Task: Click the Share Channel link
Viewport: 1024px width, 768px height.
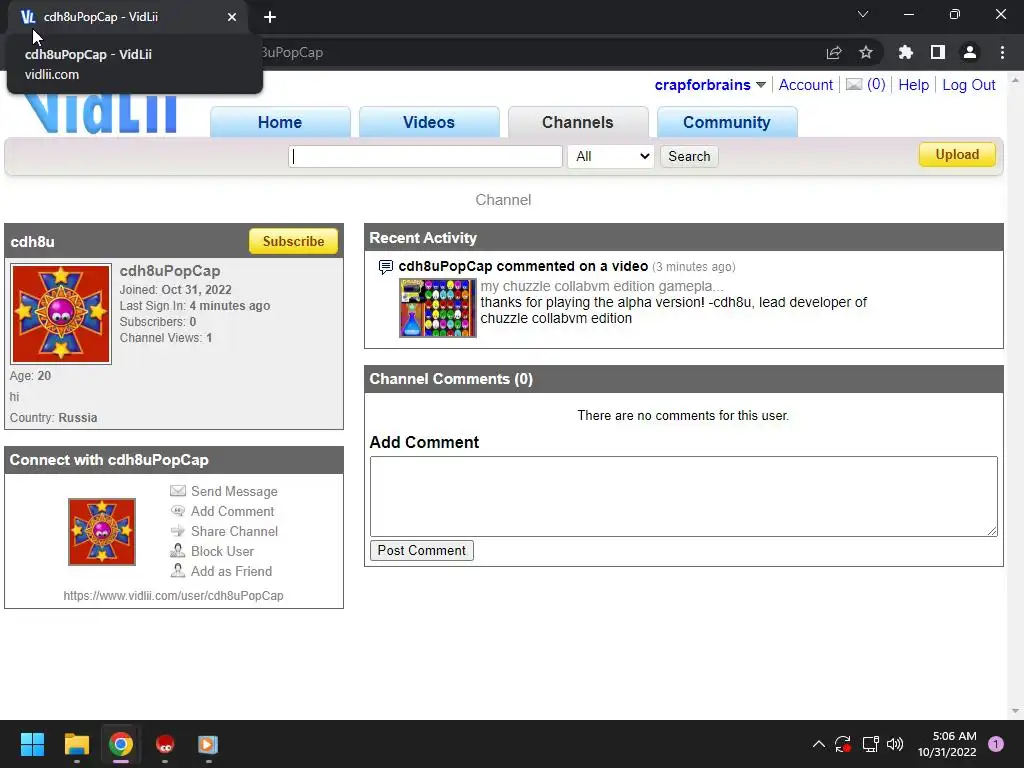Action: [234, 531]
